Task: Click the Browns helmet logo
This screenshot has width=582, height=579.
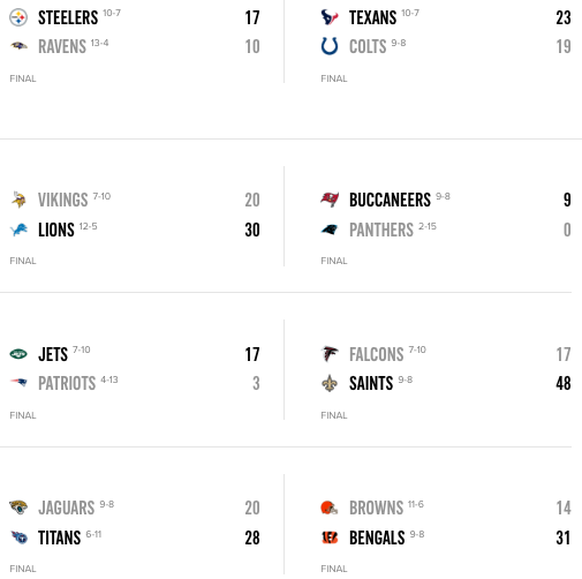Action: pyautogui.click(x=329, y=507)
